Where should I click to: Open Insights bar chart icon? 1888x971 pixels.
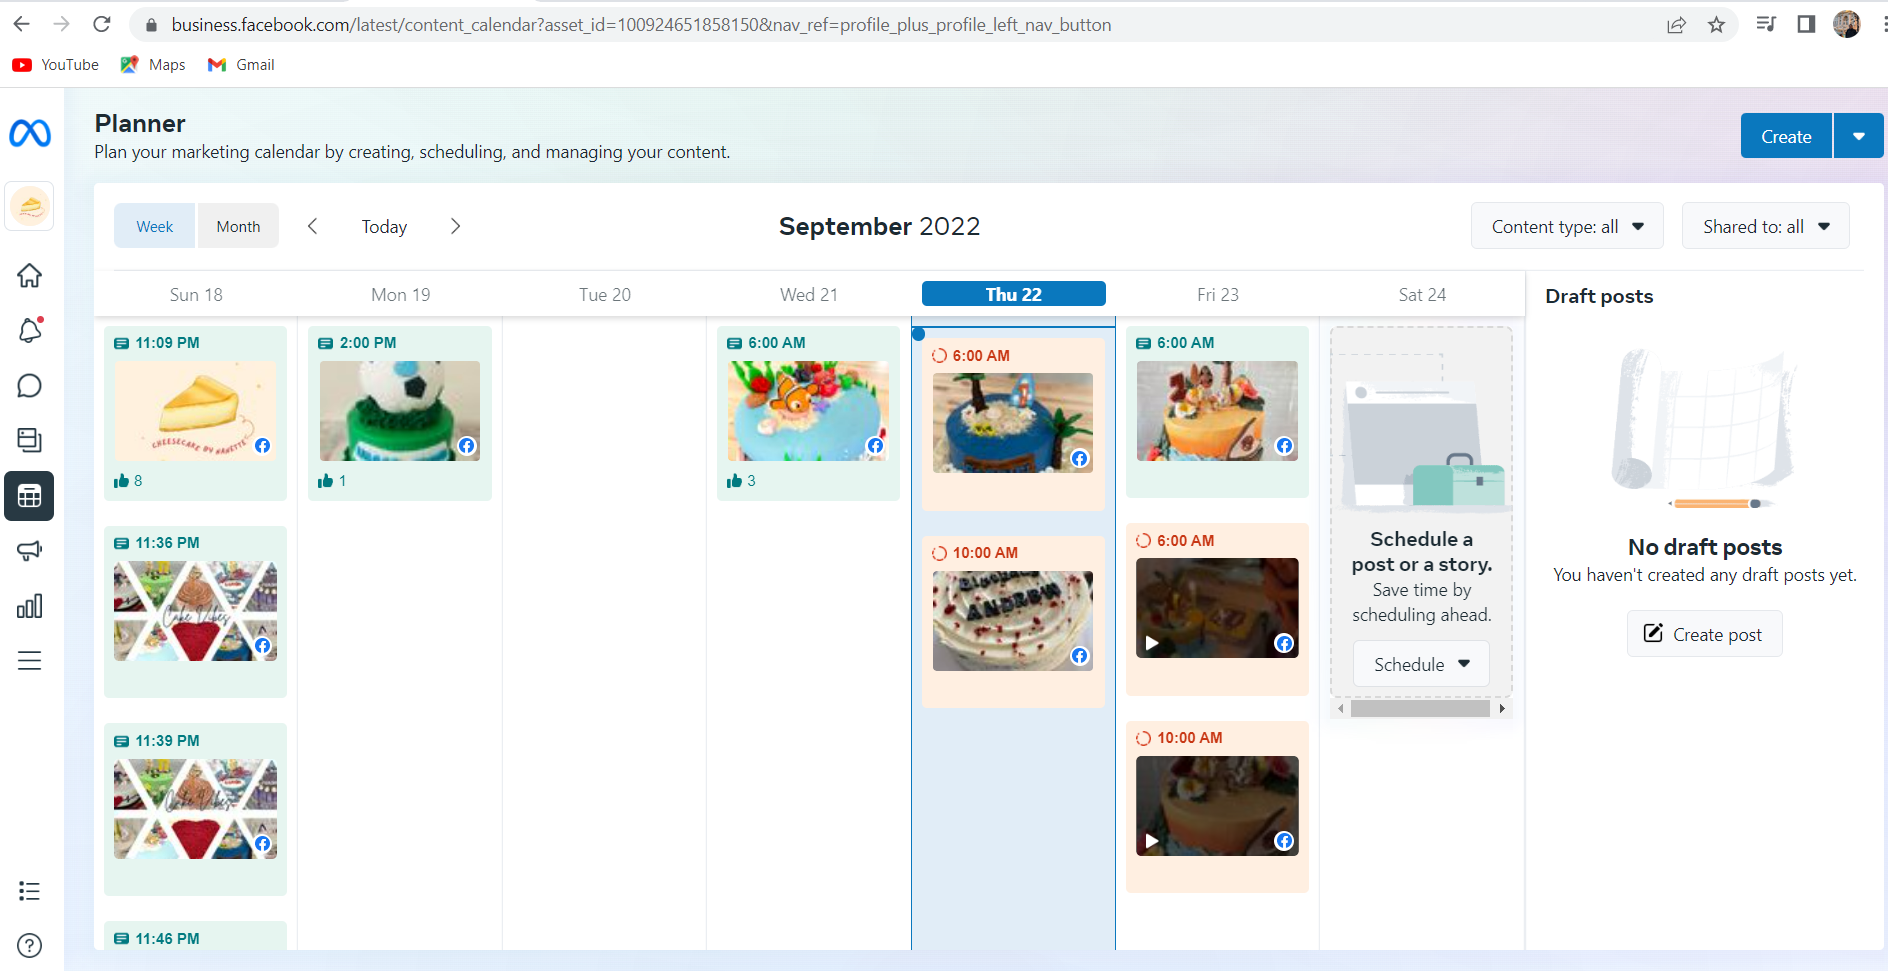click(30, 606)
